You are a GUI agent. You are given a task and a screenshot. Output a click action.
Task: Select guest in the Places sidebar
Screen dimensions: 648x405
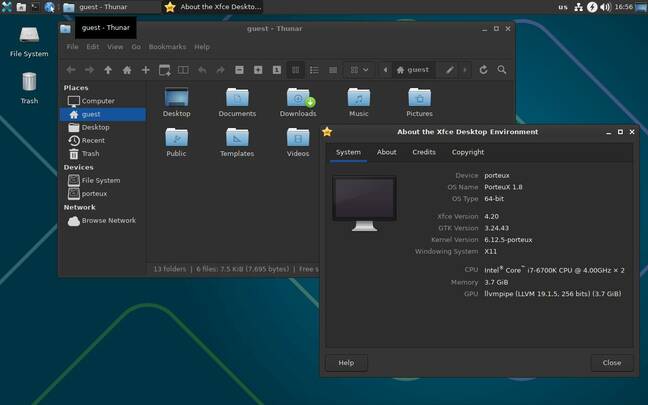103,114
